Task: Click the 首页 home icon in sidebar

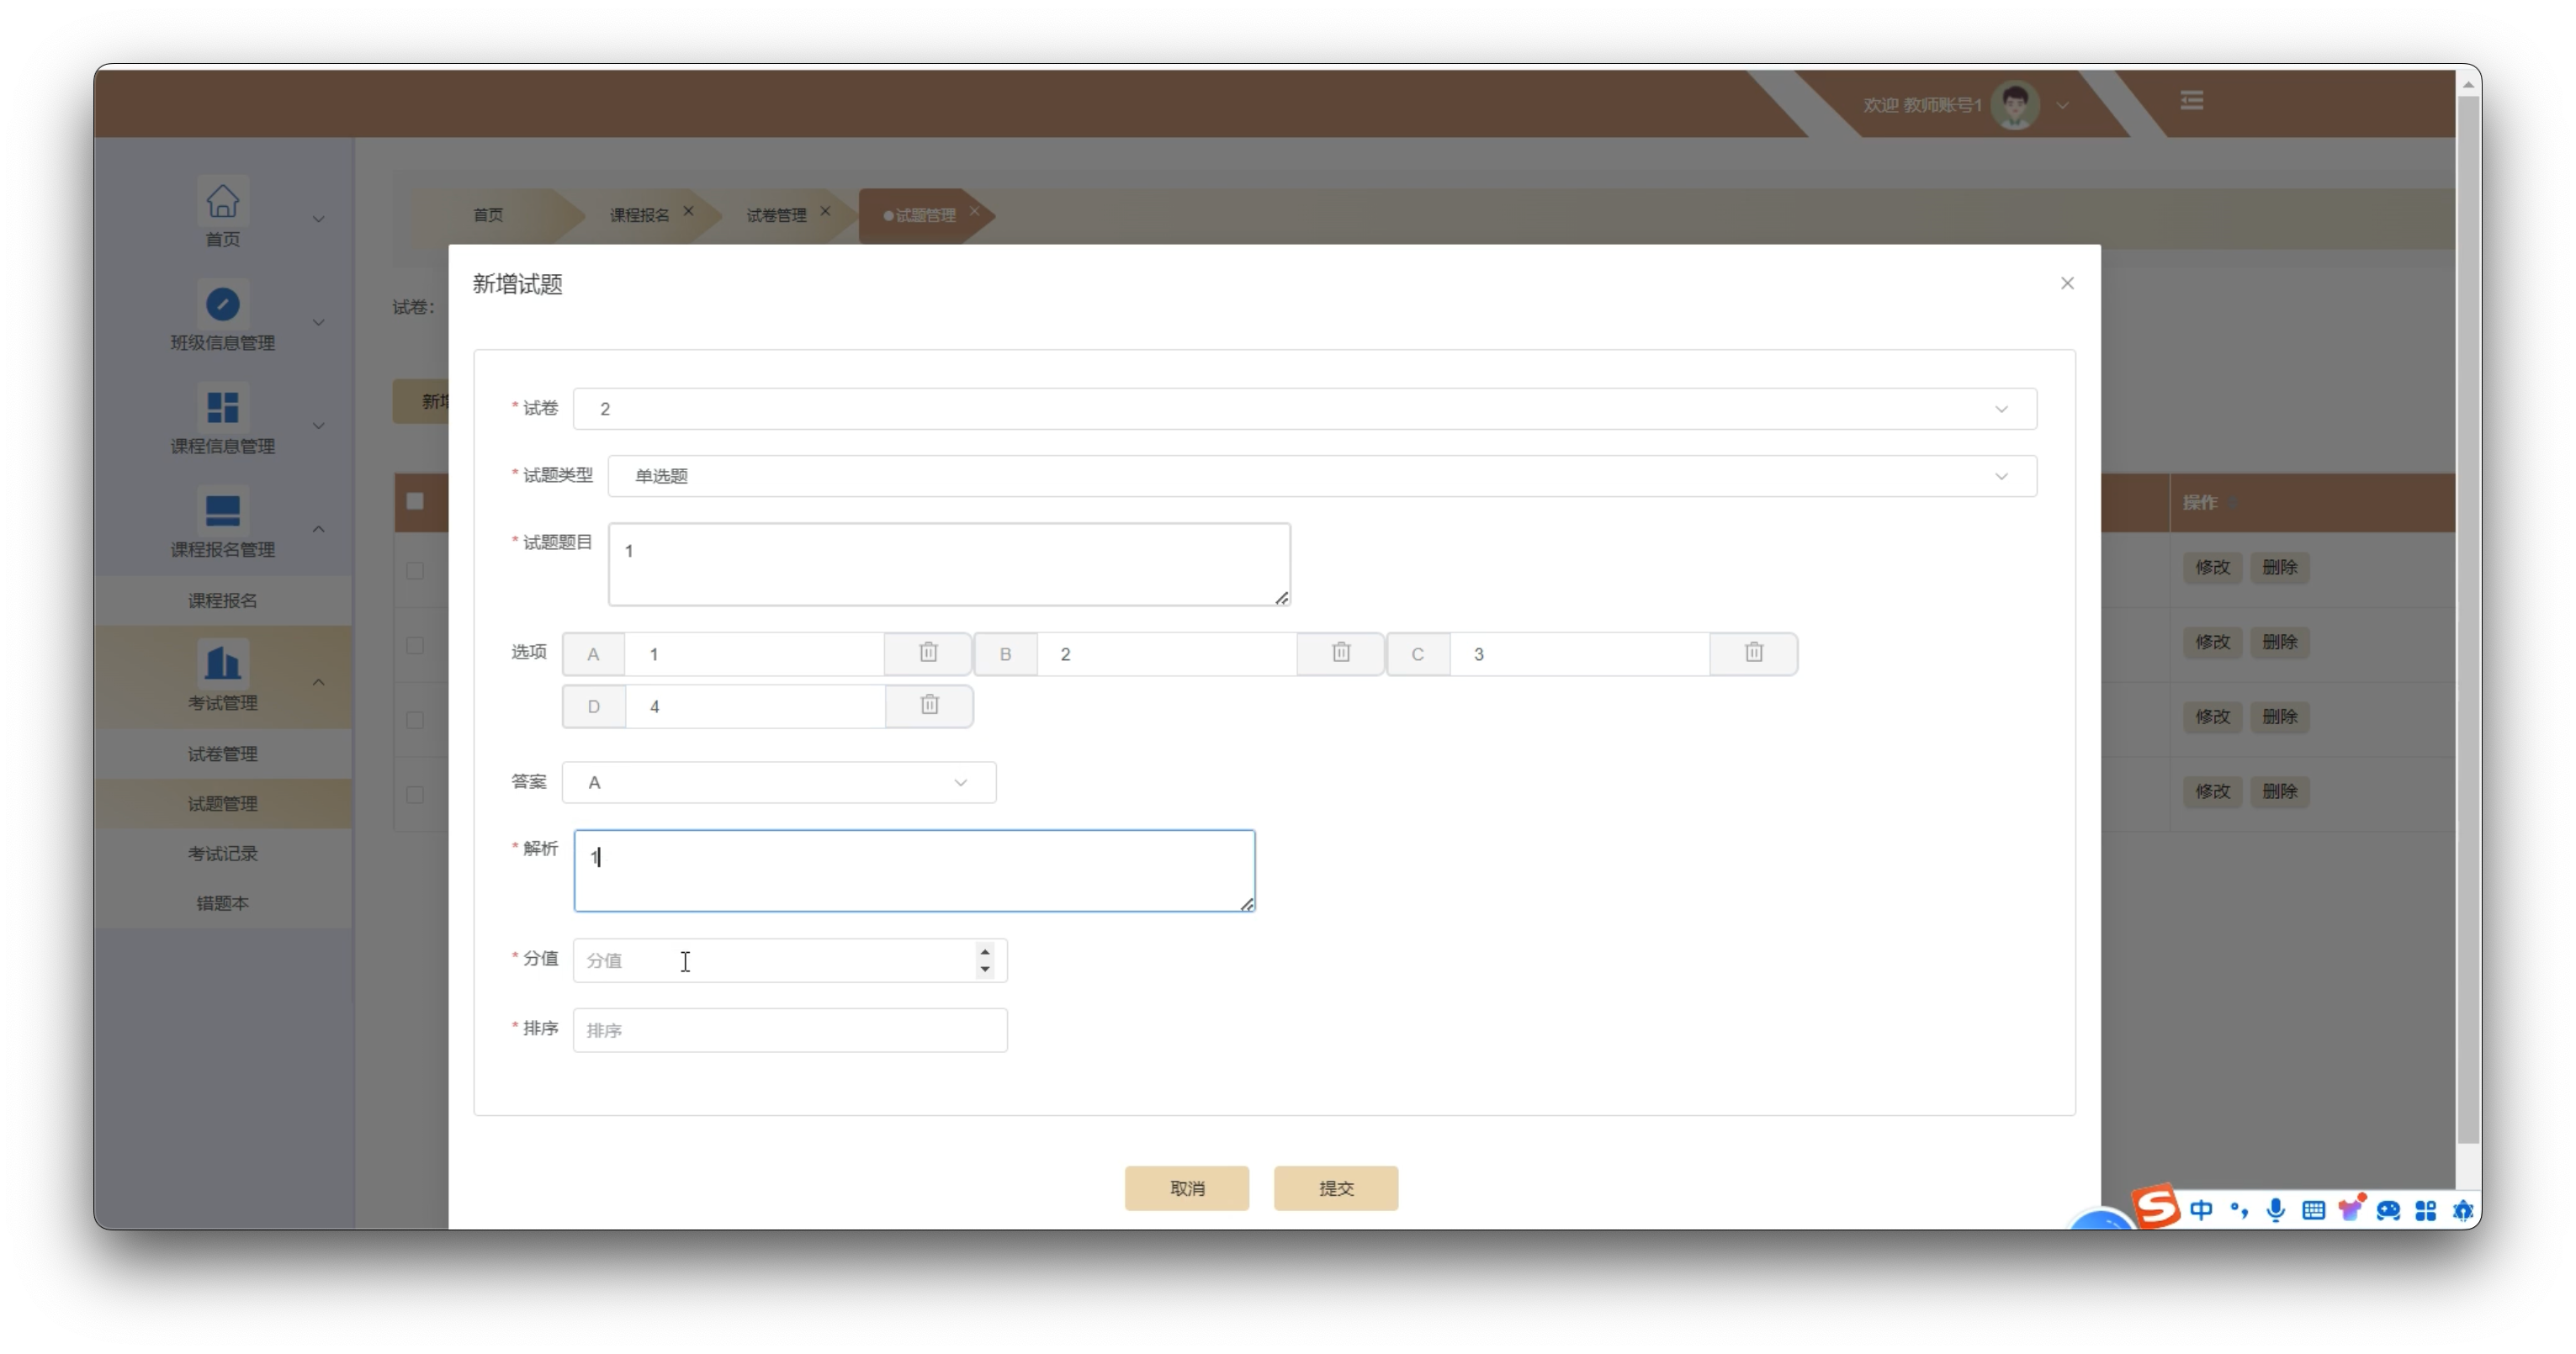Action: (222, 201)
